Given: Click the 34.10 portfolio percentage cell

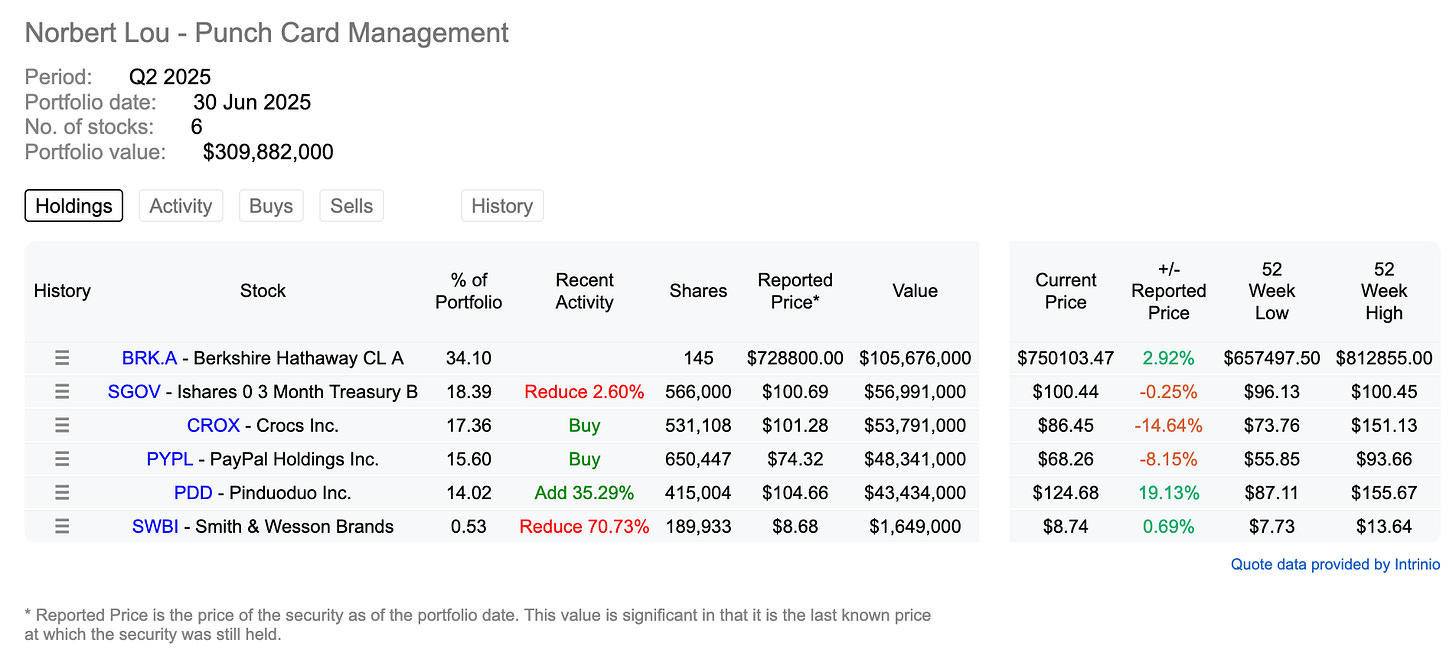Looking at the screenshot, I should point(469,358).
